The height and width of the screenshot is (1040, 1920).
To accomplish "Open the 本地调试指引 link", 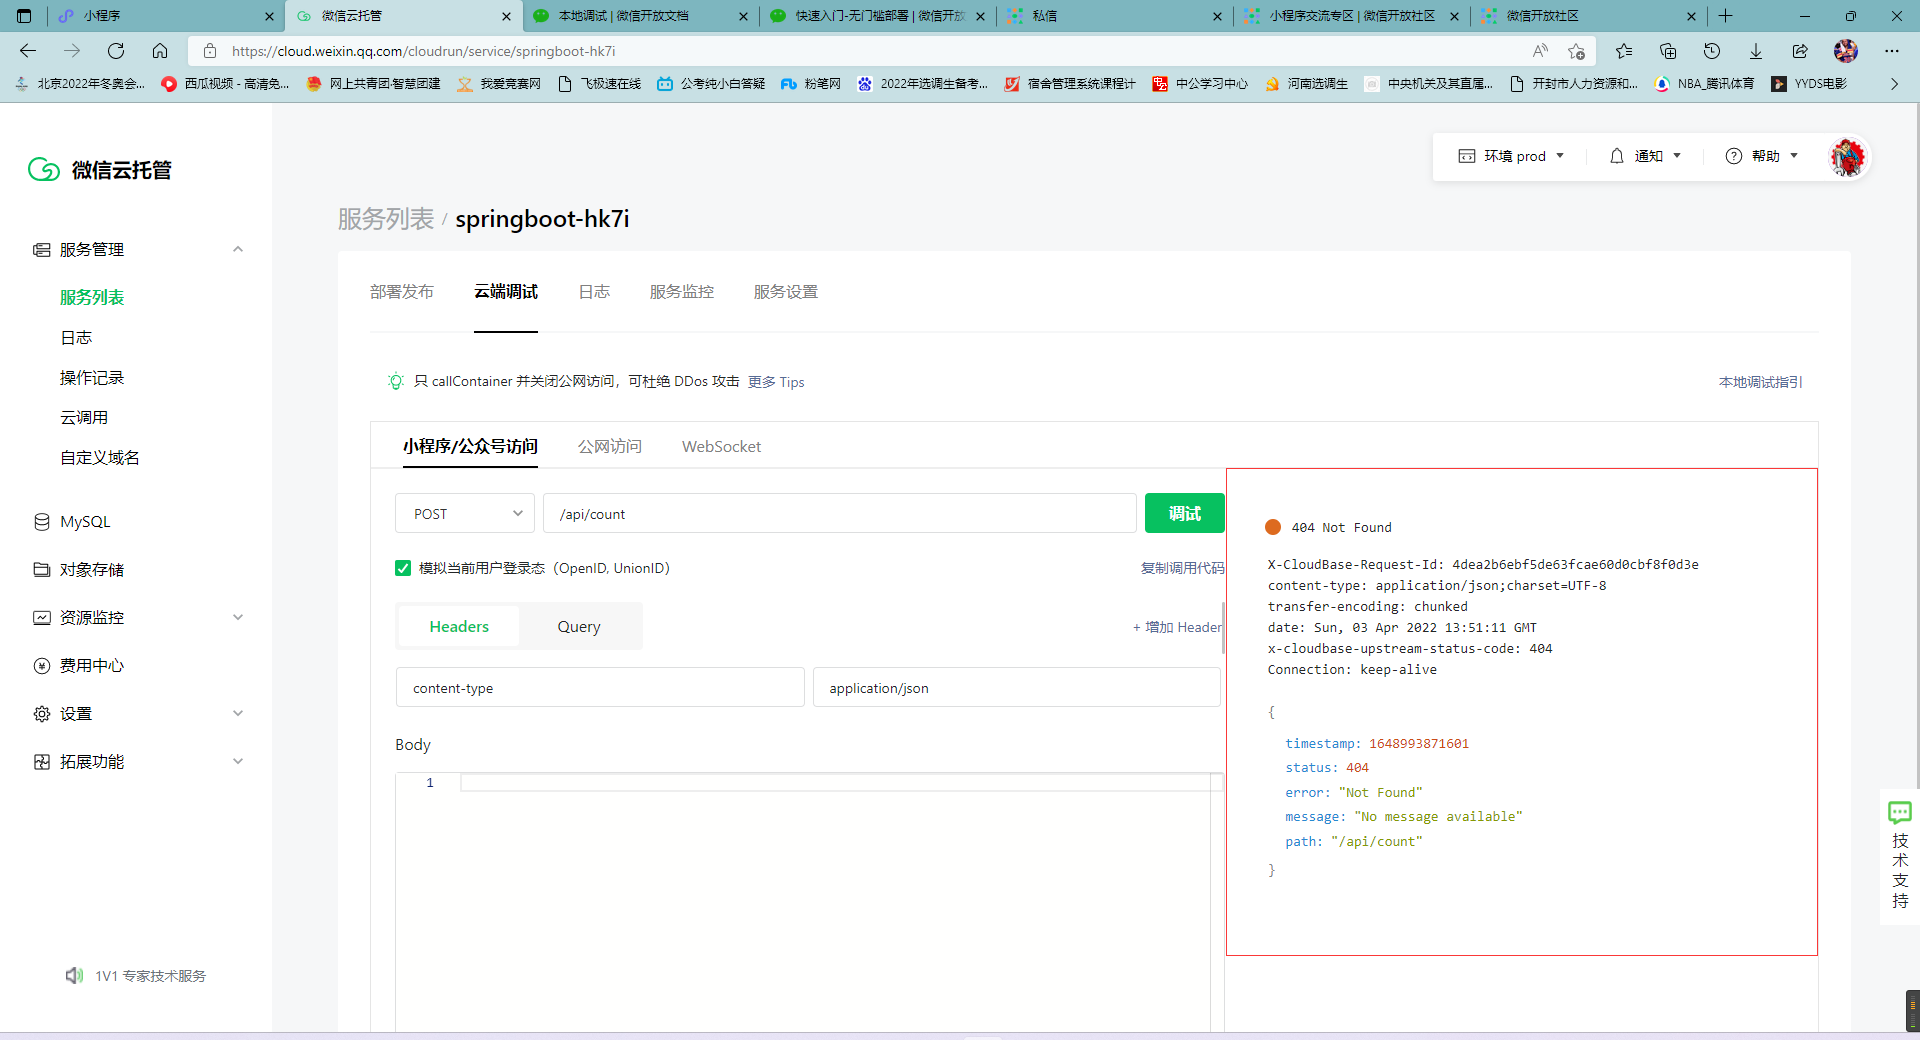I will pyautogui.click(x=1761, y=382).
